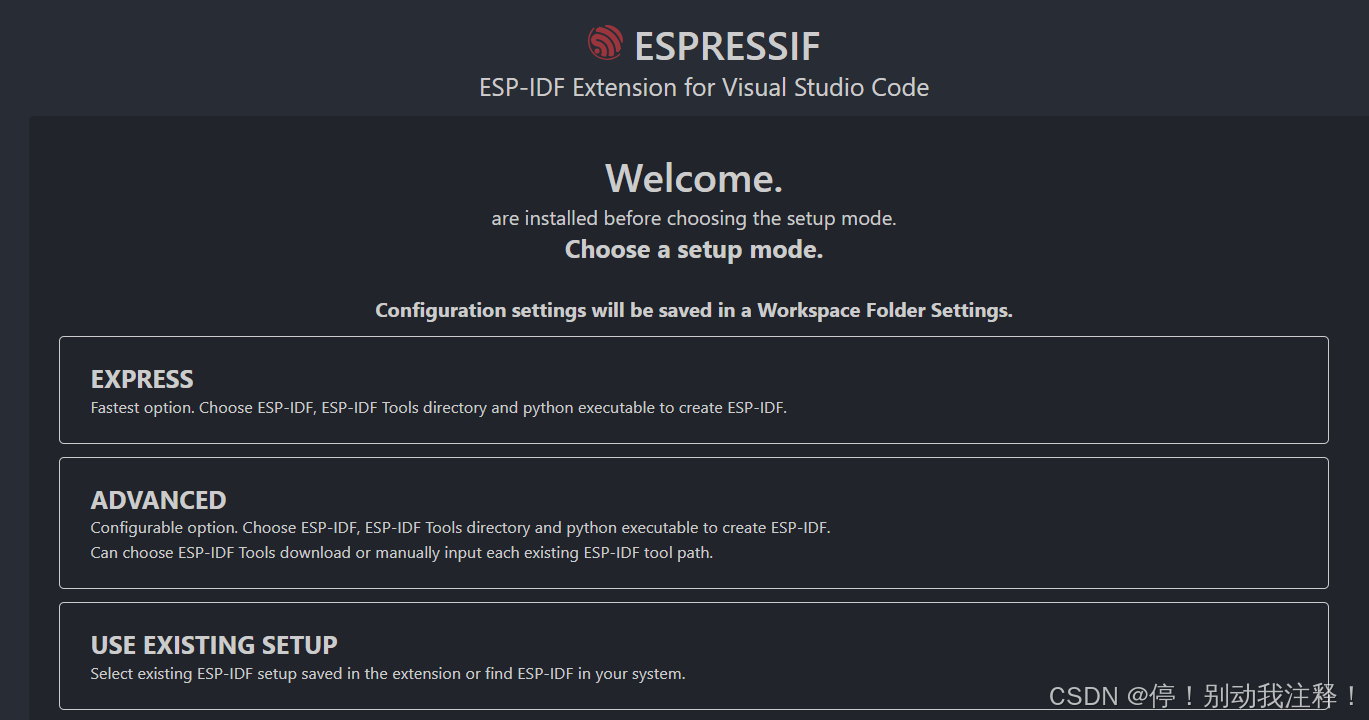Image resolution: width=1369 pixels, height=720 pixels.
Task: Click the EXPRESS heading label
Action: 141,379
